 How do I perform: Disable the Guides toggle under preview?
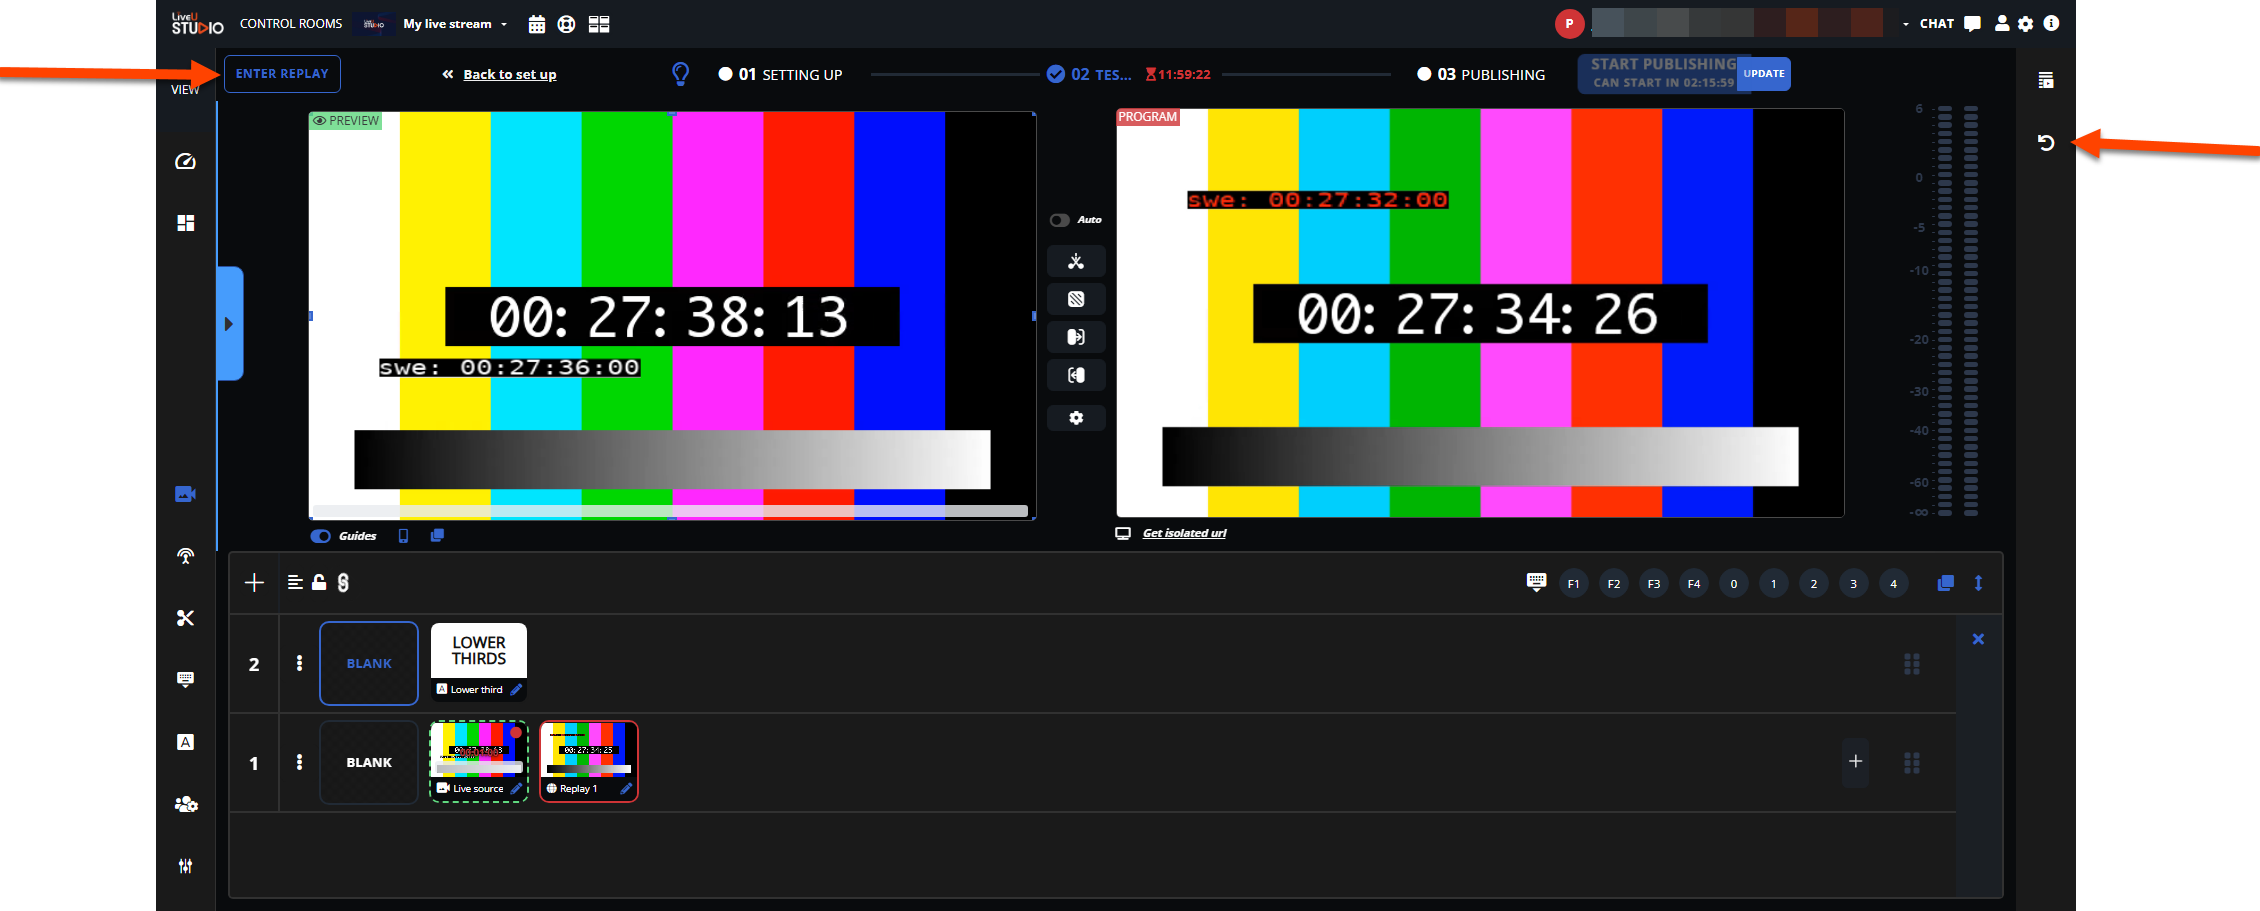[321, 536]
